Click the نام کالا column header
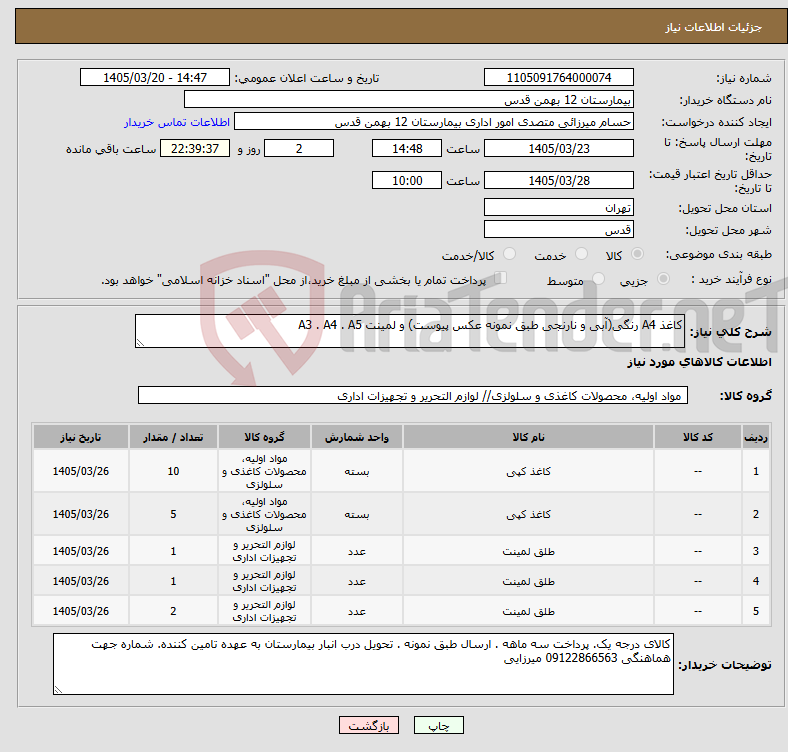The height and width of the screenshot is (752, 788). coord(528,437)
